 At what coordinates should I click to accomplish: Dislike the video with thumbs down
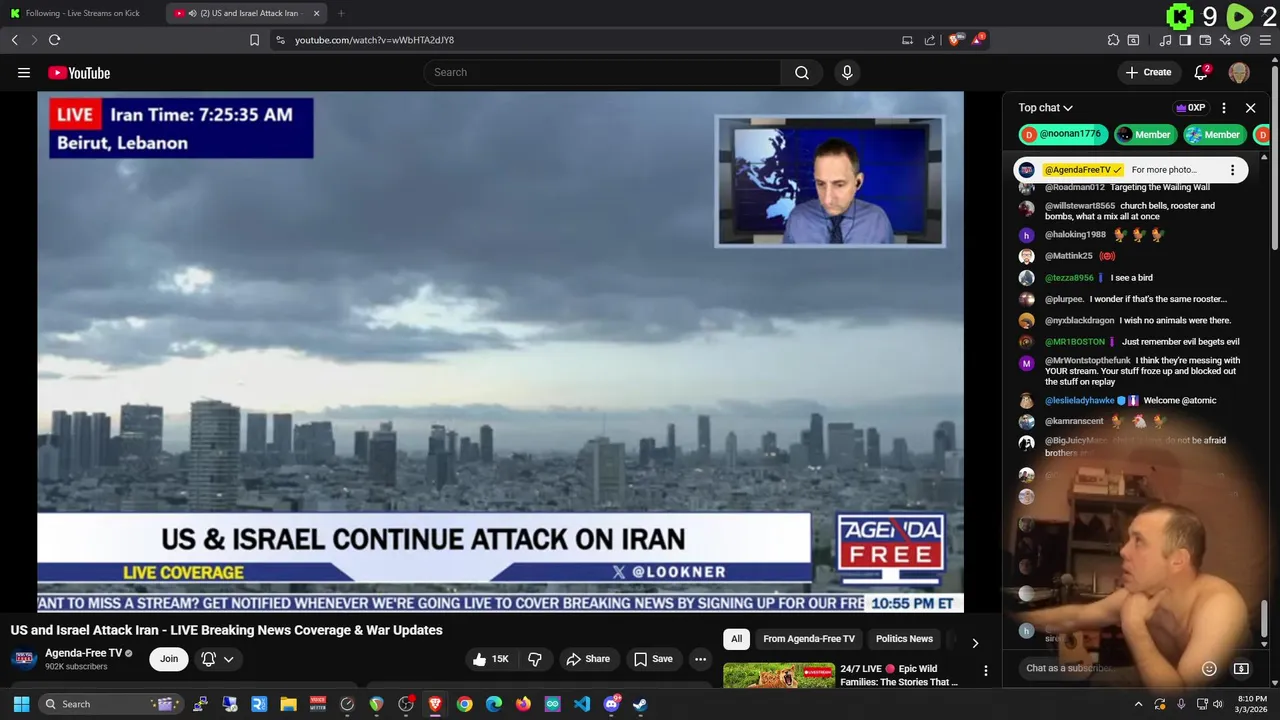(535, 659)
